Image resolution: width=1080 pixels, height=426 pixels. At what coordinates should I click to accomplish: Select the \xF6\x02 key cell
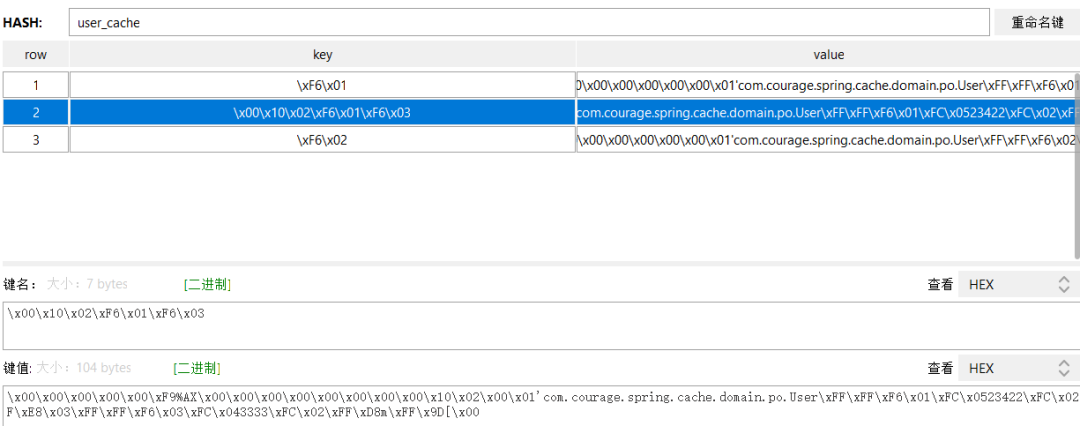click(x=322, y=141)
